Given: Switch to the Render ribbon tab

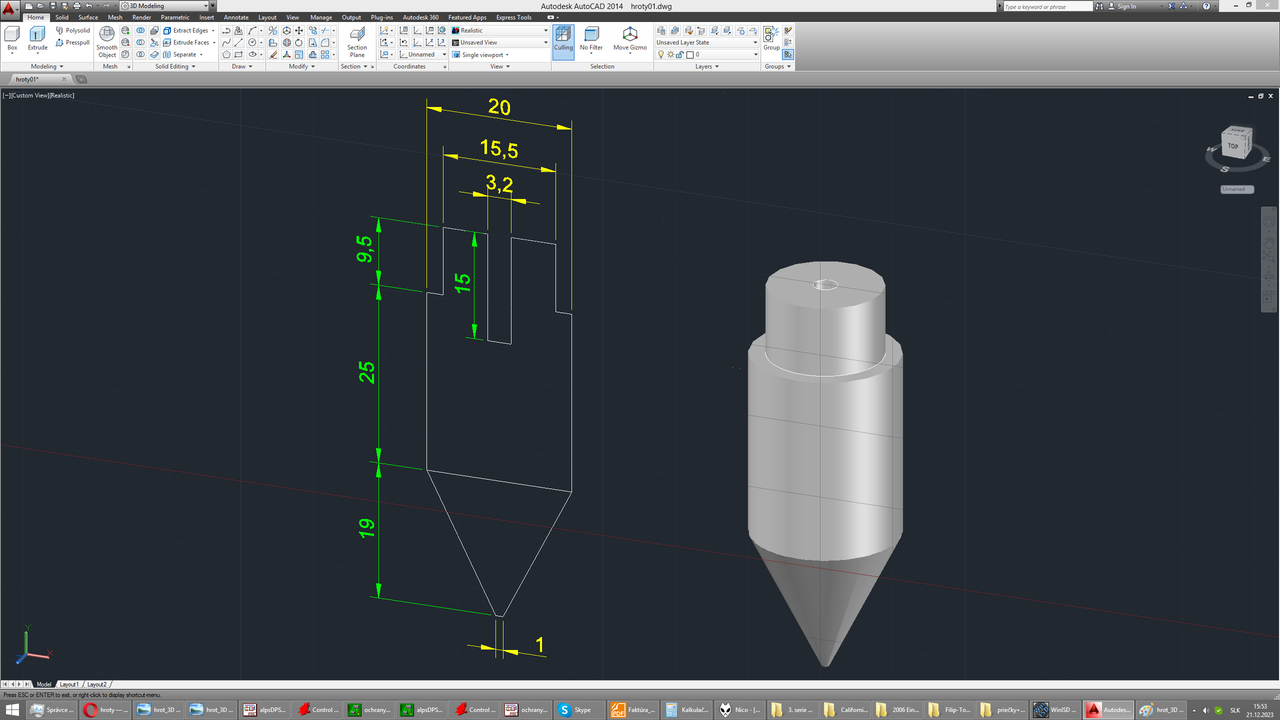Looking at the screenshot, I should (x=142, y=17).
